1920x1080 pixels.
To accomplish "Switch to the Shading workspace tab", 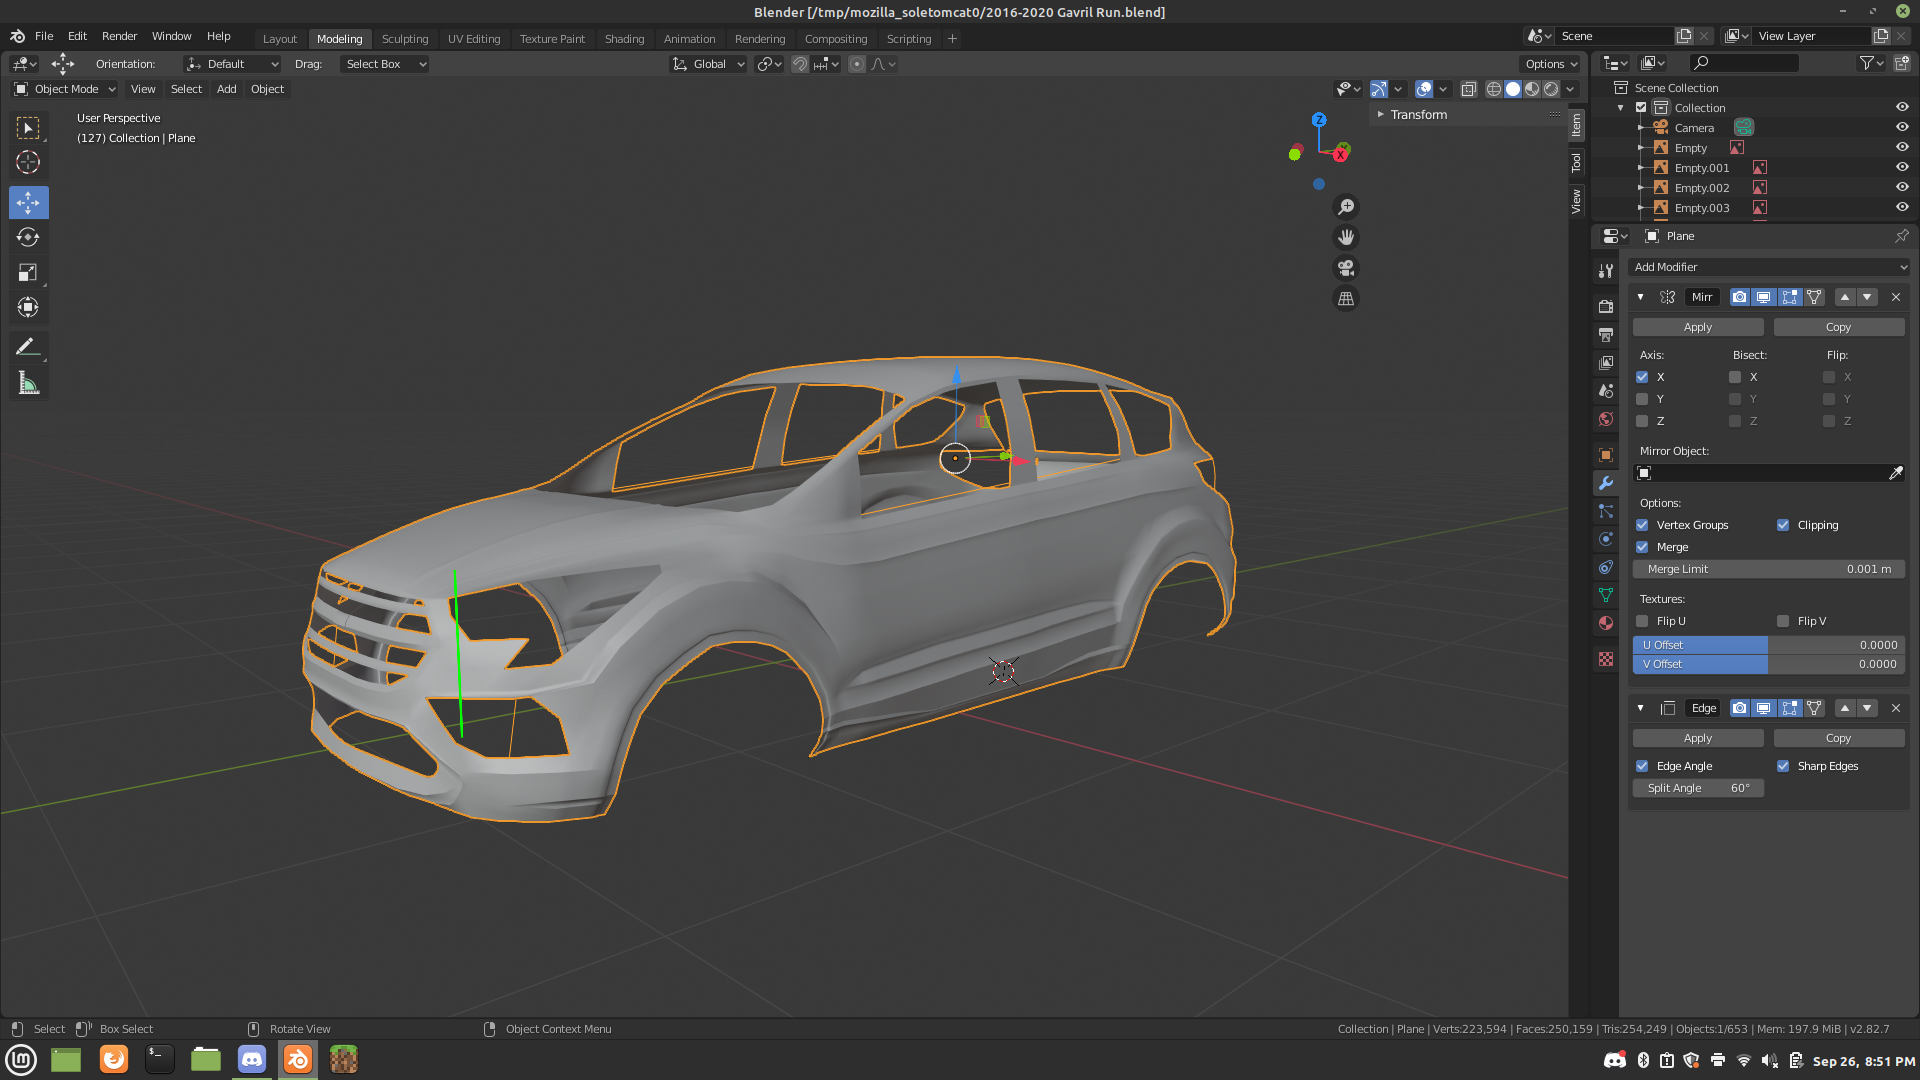I will (624, 39).
